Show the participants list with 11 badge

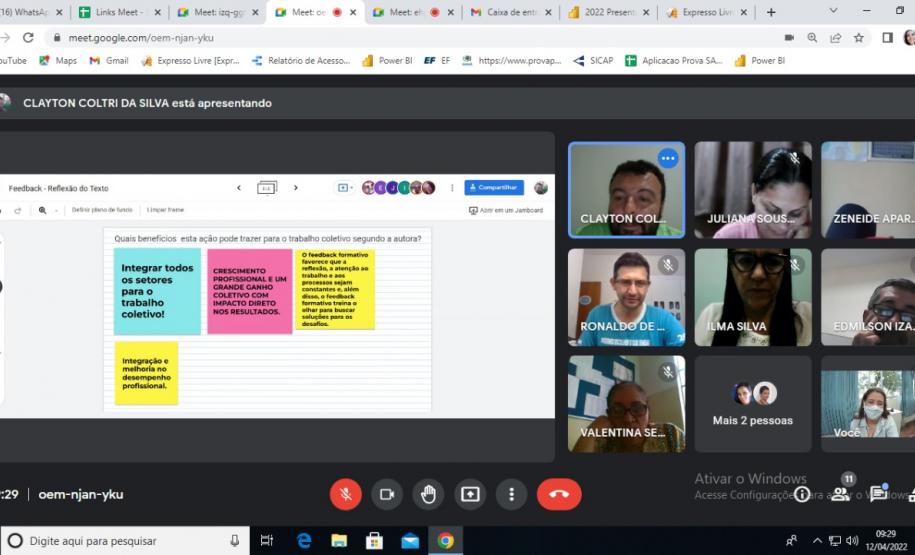click(x=842, y=493)
